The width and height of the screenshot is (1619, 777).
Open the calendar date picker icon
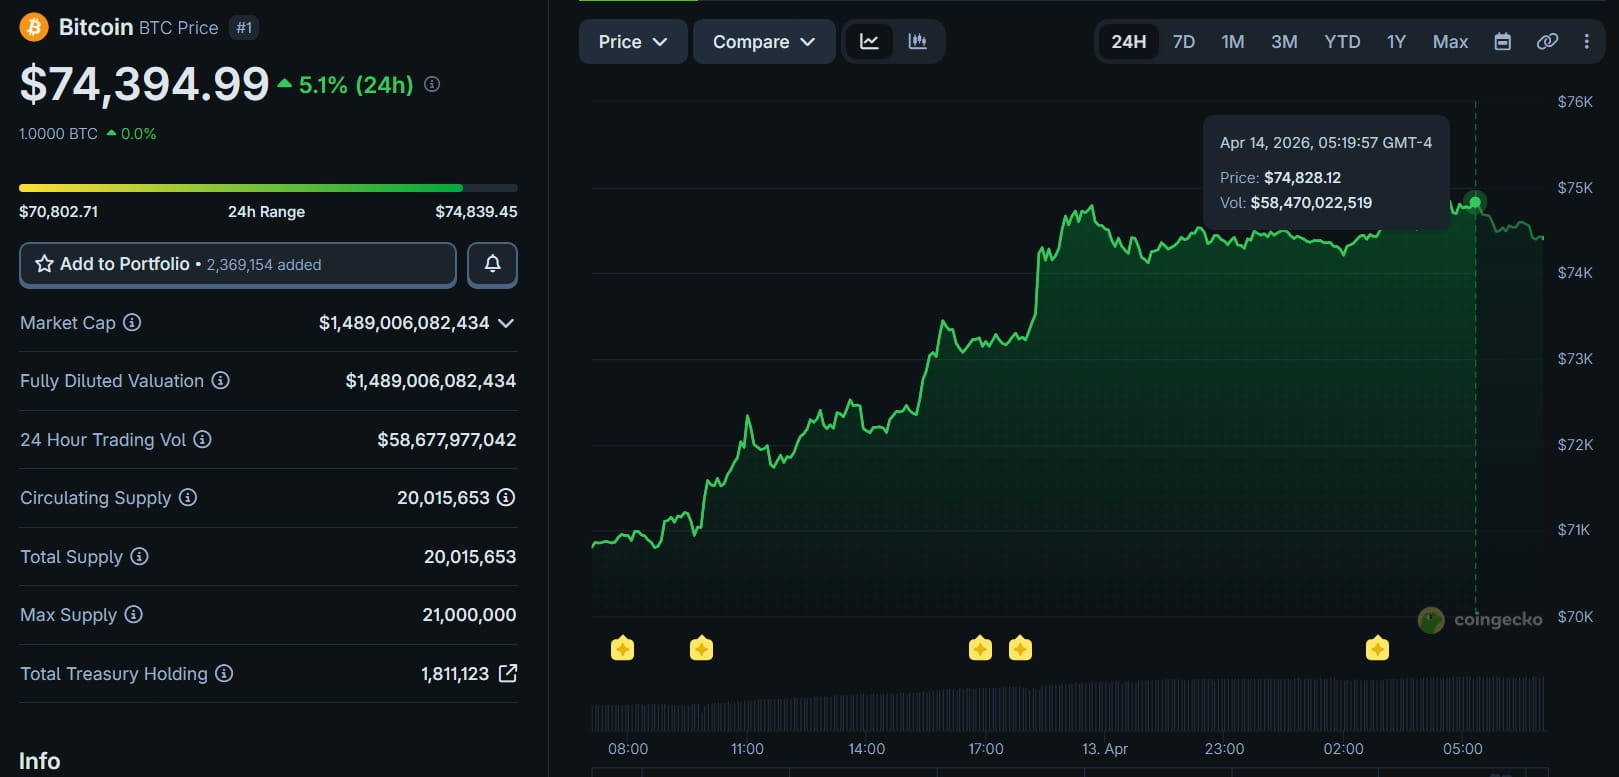[1502, 42]
